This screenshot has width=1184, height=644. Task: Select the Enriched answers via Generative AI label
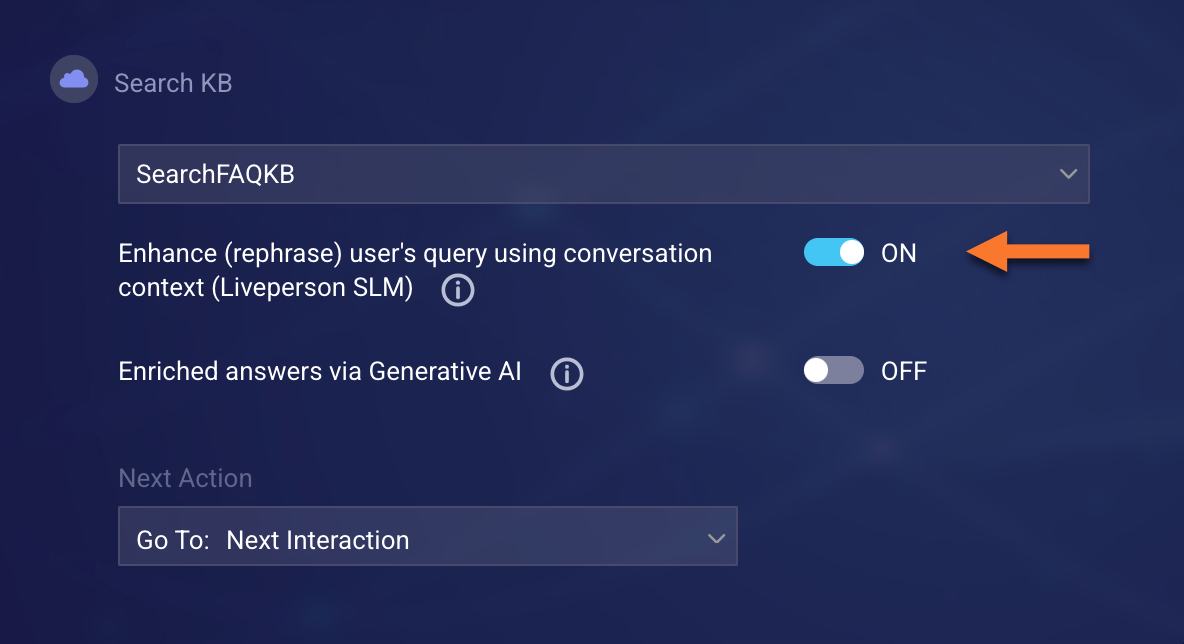tap(320, 372)
